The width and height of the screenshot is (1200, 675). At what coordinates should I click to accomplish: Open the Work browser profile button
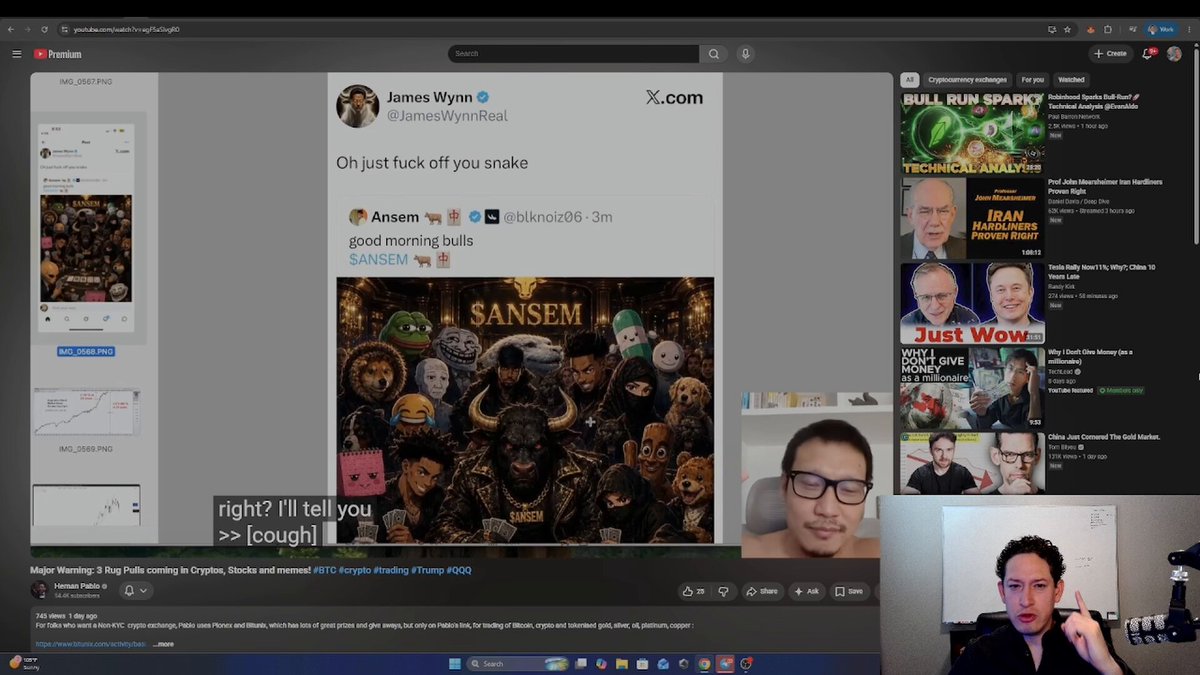[1161, 29]
